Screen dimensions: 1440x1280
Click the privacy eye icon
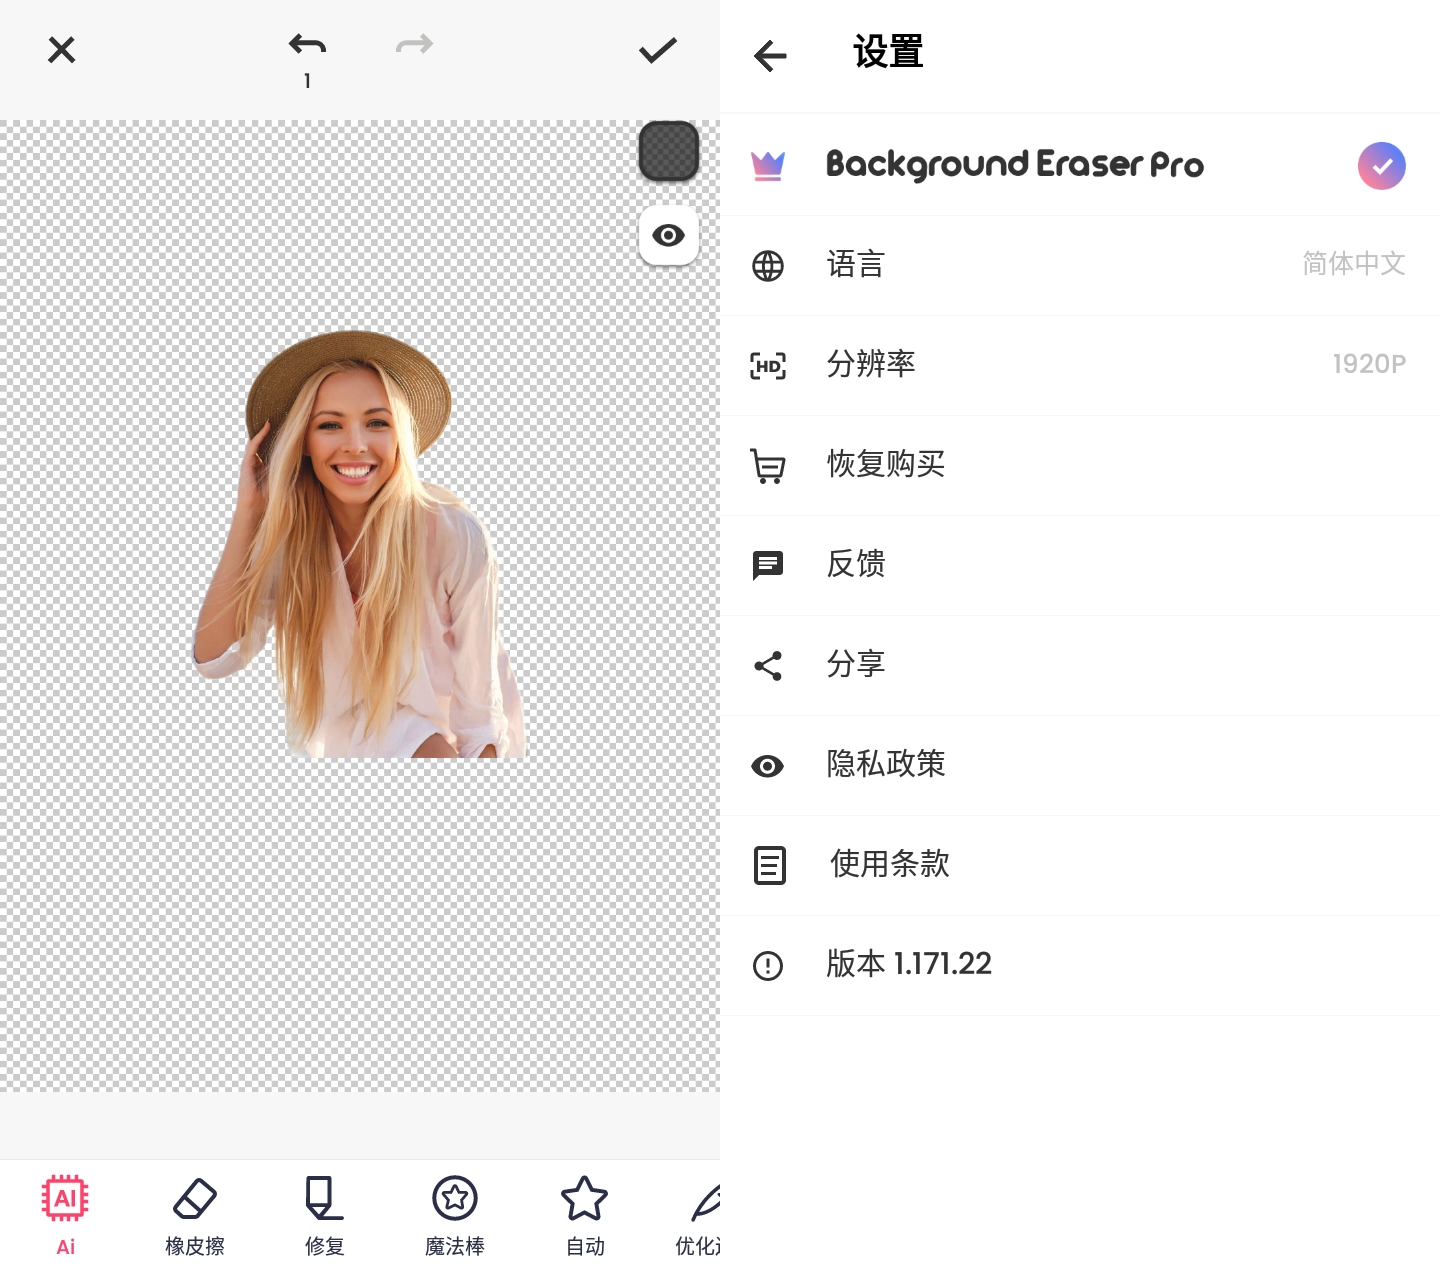click(768, 766)
